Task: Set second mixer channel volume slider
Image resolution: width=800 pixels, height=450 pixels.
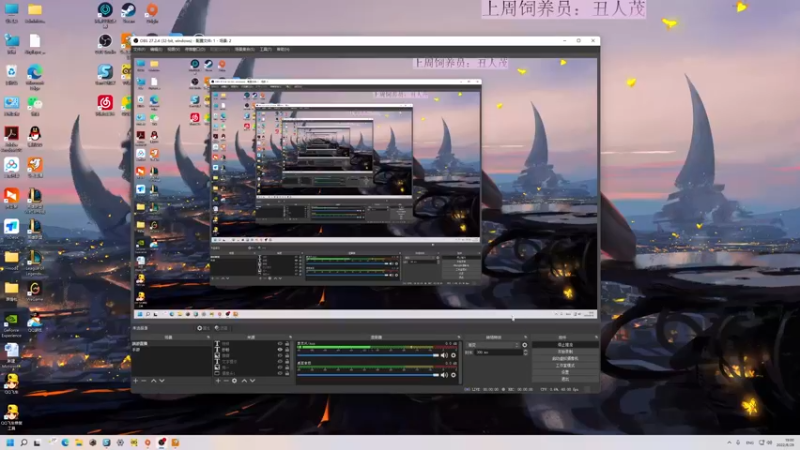Action: point(368,375)
